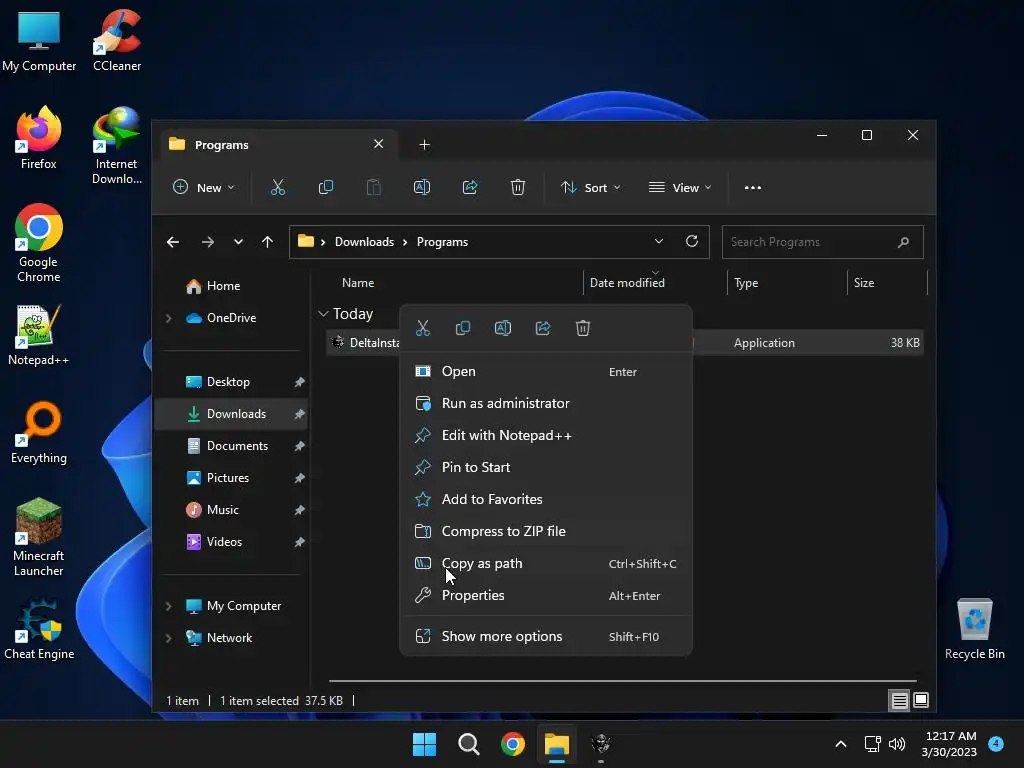This screenshot has height=768, width=1024.
Task: Choose Add to Favorites
Action: click(545, 500)
